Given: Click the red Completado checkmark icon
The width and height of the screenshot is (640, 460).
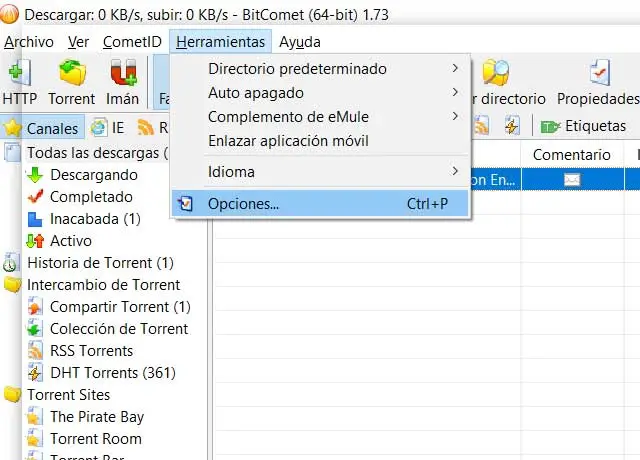Looking at the screenshot, I should (x=36, y=197).
